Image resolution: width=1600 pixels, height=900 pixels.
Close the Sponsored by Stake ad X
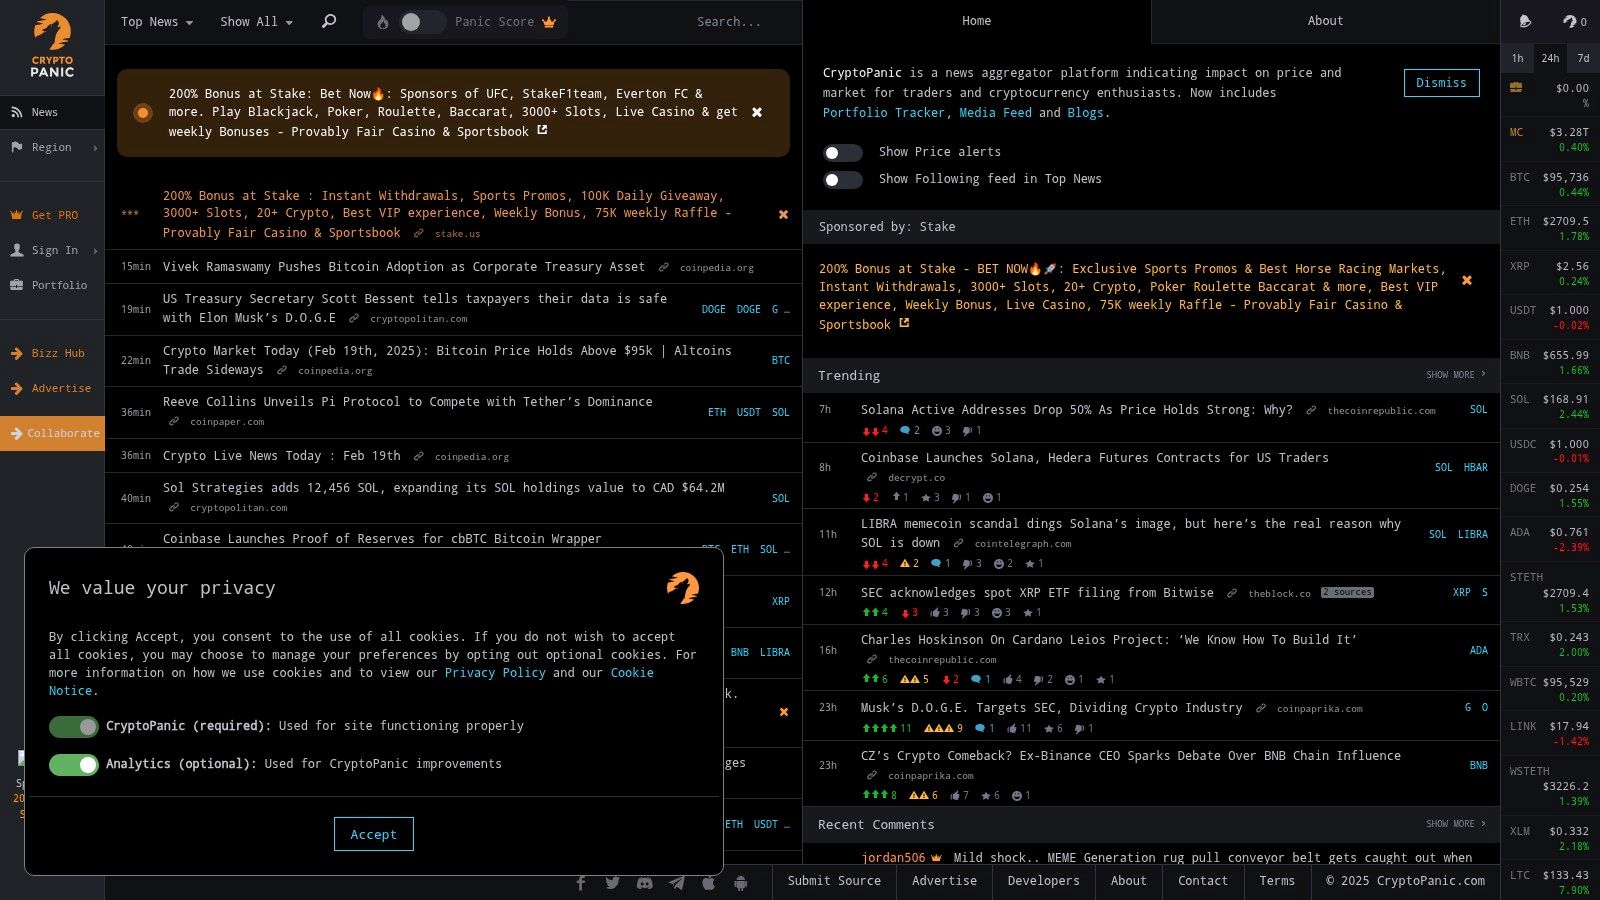(x=1467, y=280)
